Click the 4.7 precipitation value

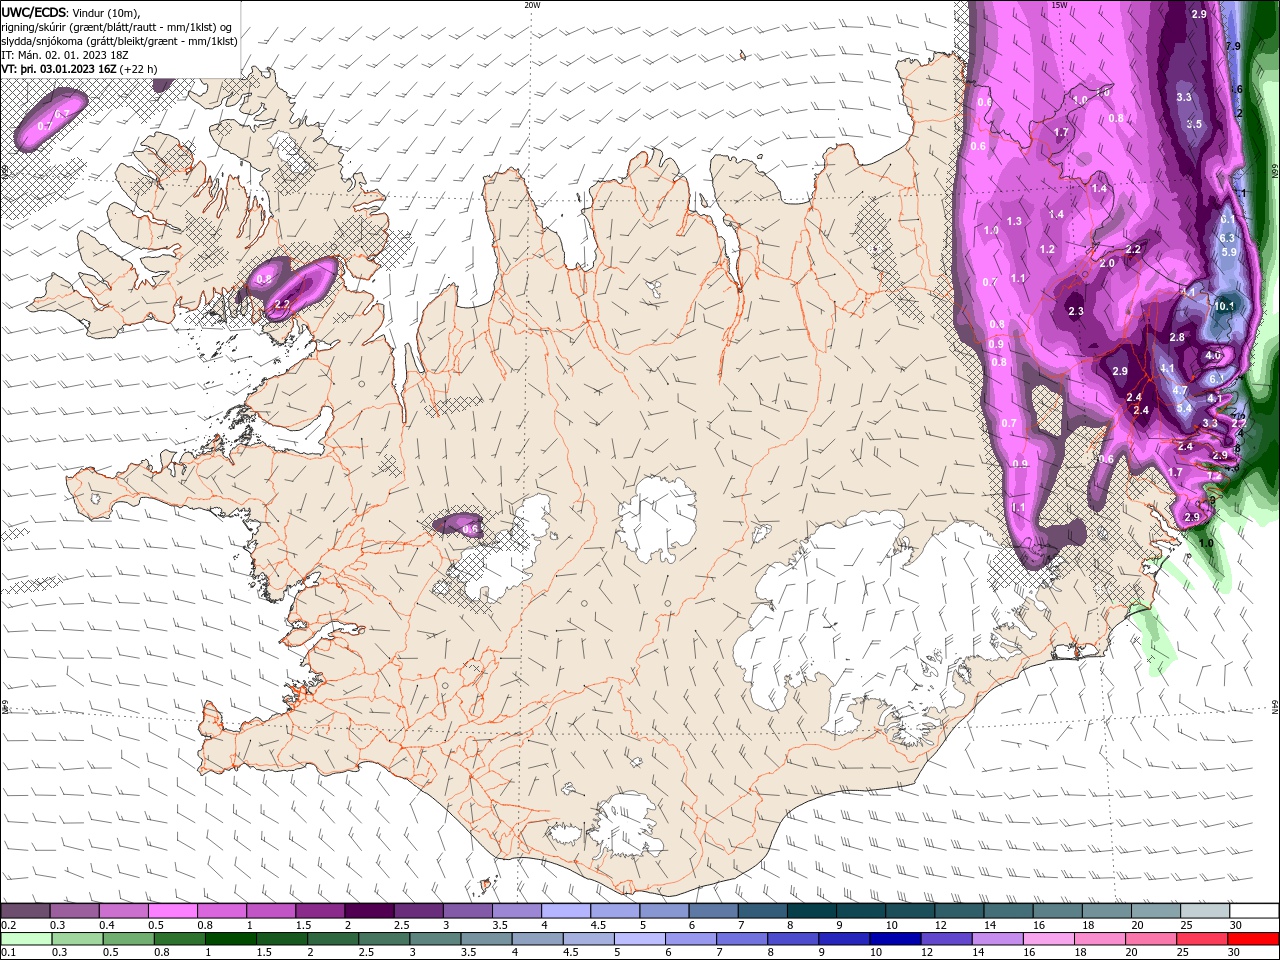click(1180, 390)
